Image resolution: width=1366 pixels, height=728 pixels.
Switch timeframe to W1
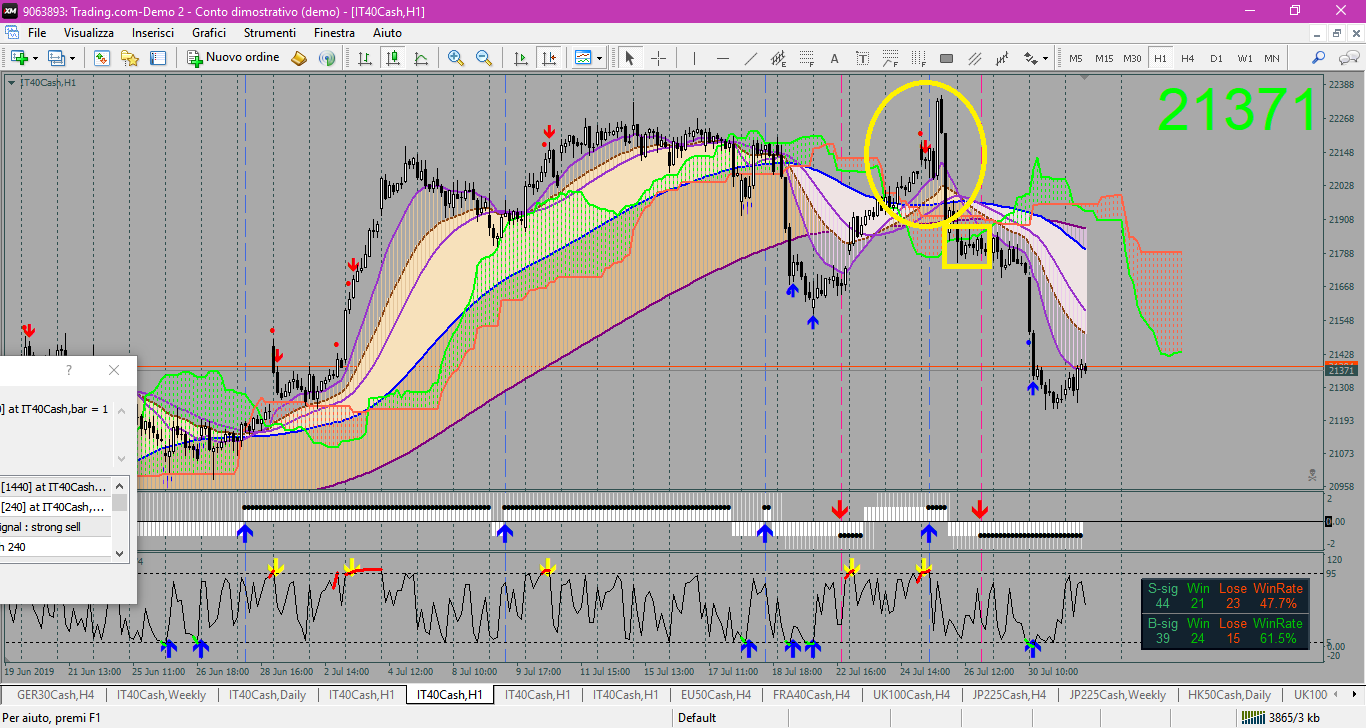tap(1244, 58)
